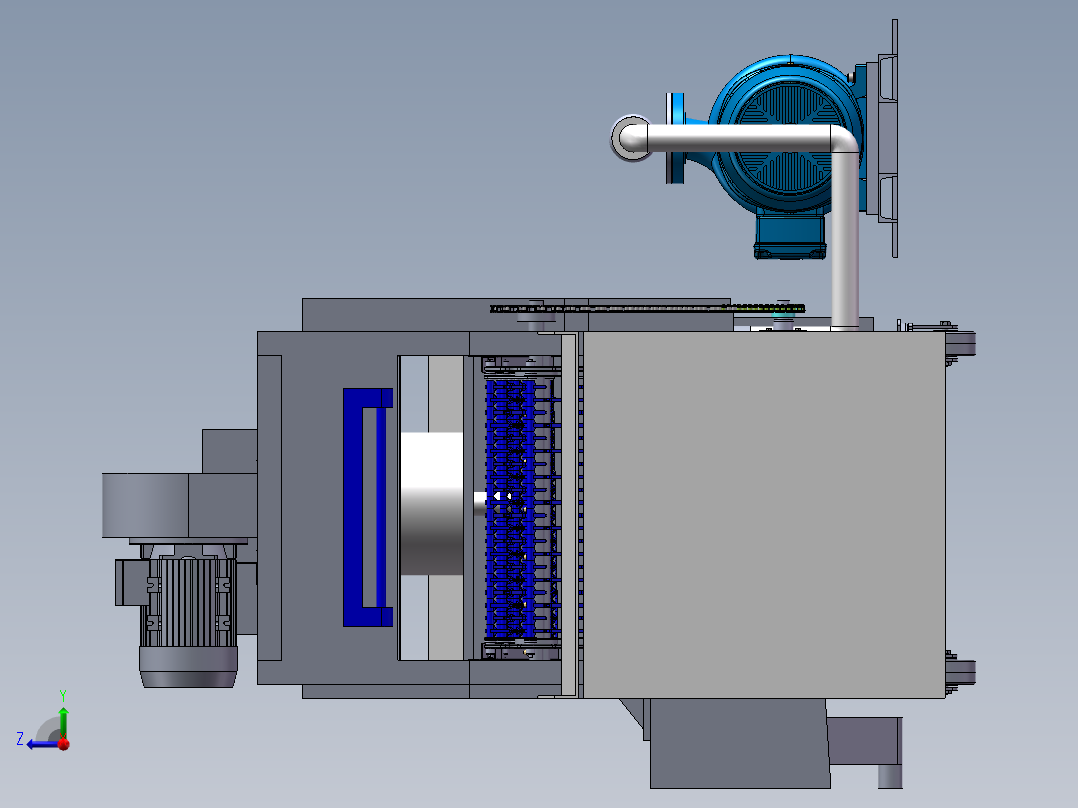Click the red X axis ball on triad
This screenshot has height=808, width=1078.
pyautogui.click(x=64, y=744)
